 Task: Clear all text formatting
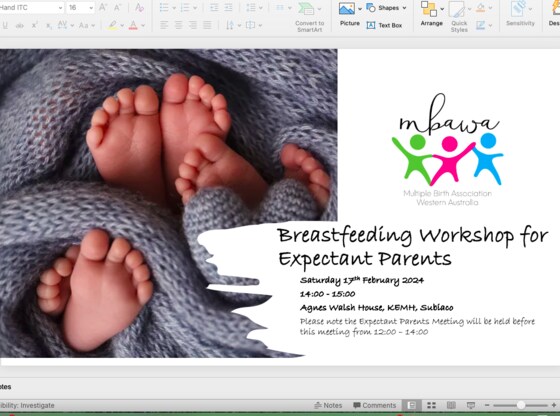(139, 7)
